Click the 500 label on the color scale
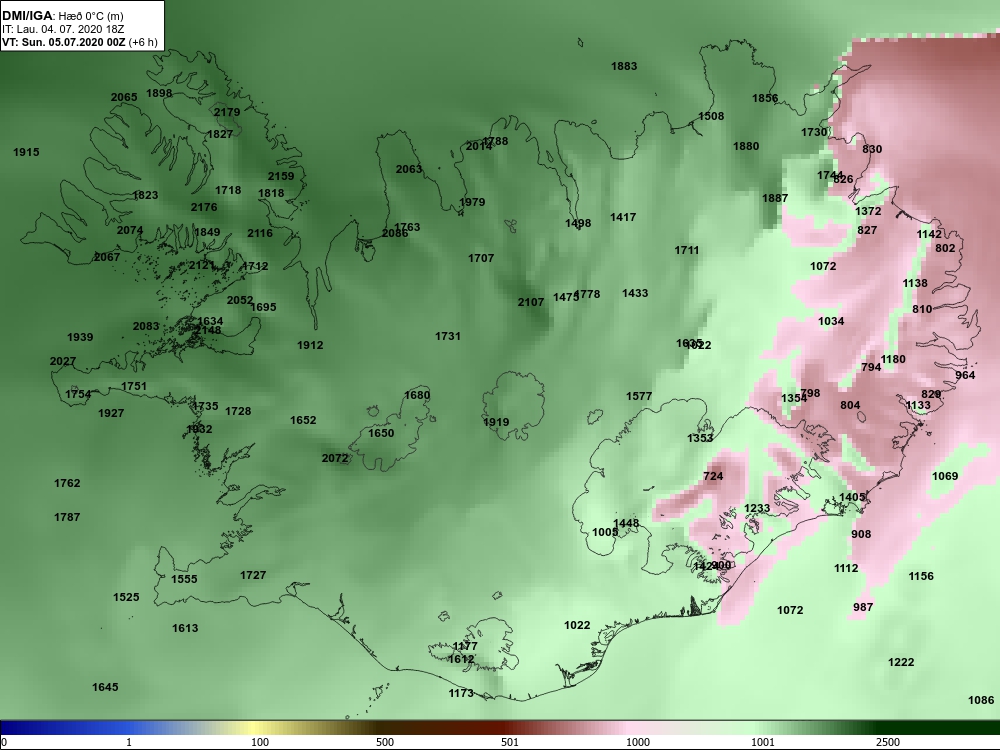The height and width of the screenshot is (750, 1000). 385,742
